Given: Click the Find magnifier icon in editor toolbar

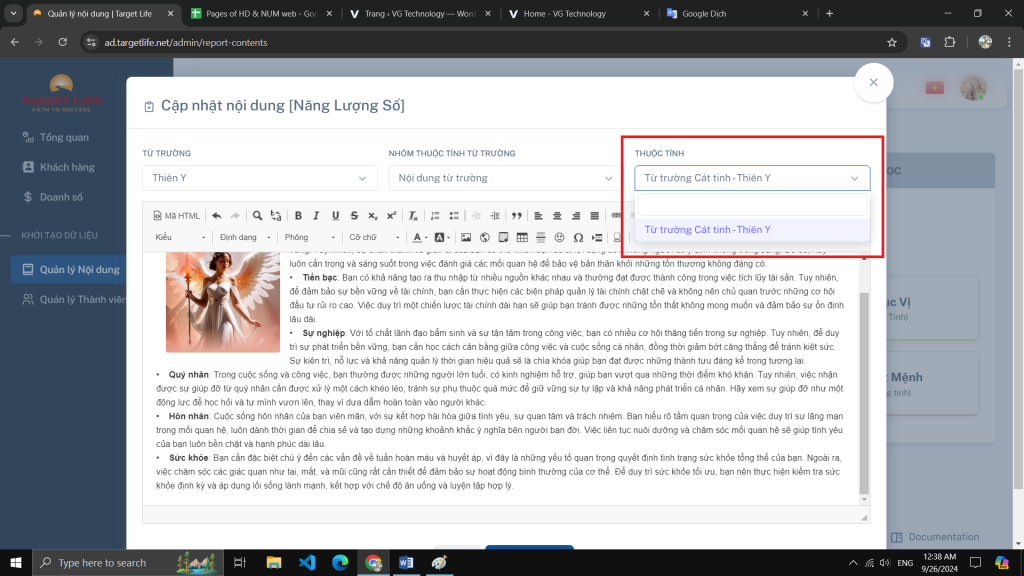Looking at the screenshot, I should point(257,216).
